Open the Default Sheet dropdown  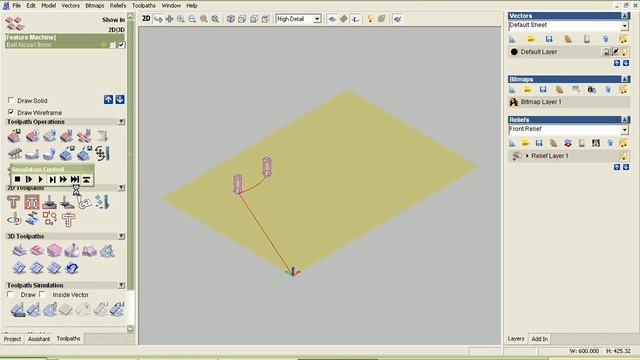[624, 26]
